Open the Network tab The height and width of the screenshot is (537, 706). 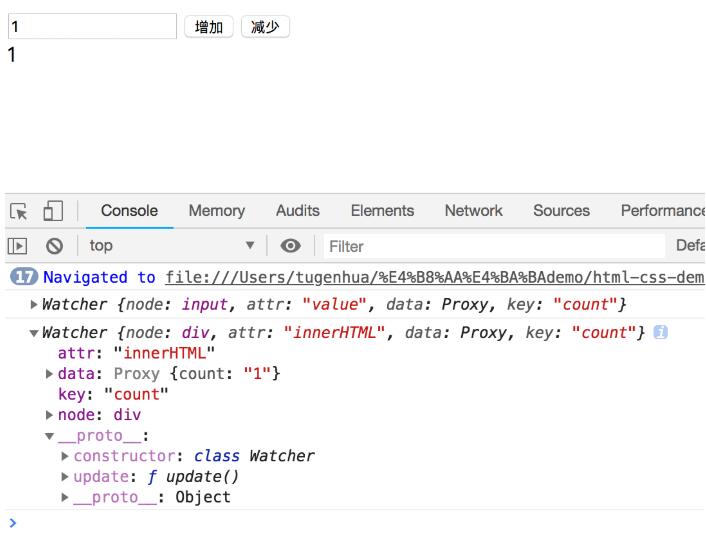point(473,211)
